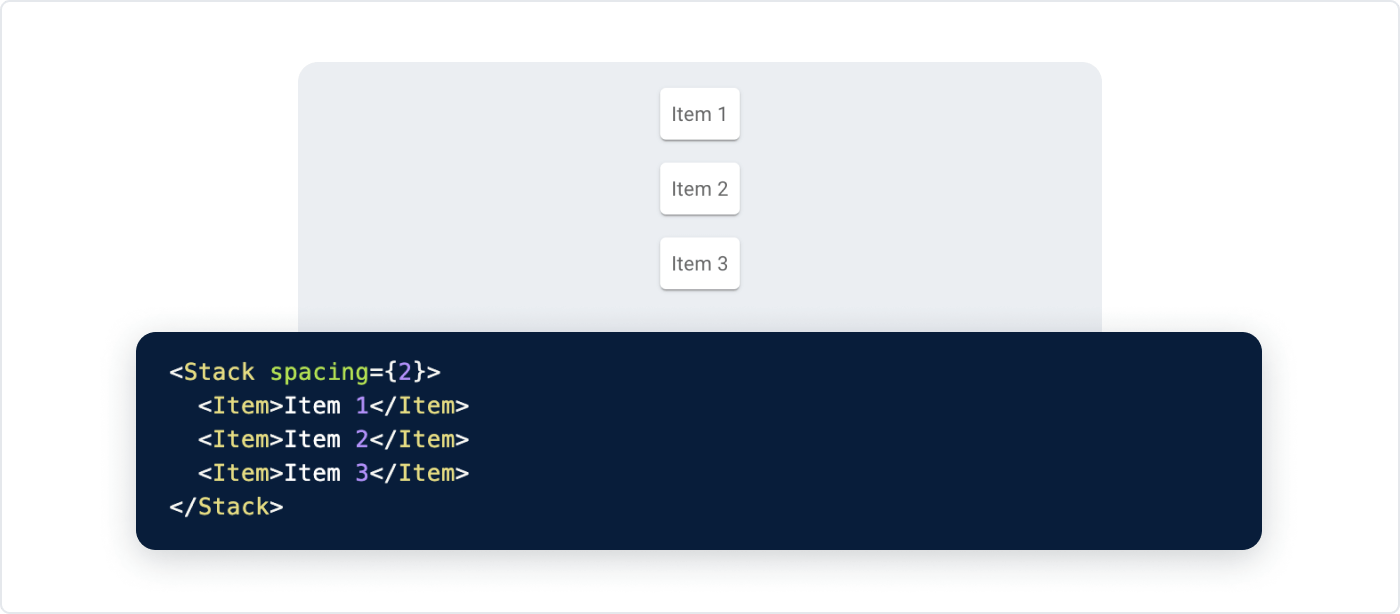Click the closing bracket of the Stack tag
Viewport: 1400px width, 614px height.
pyautogui.click(x=436, y=371)
